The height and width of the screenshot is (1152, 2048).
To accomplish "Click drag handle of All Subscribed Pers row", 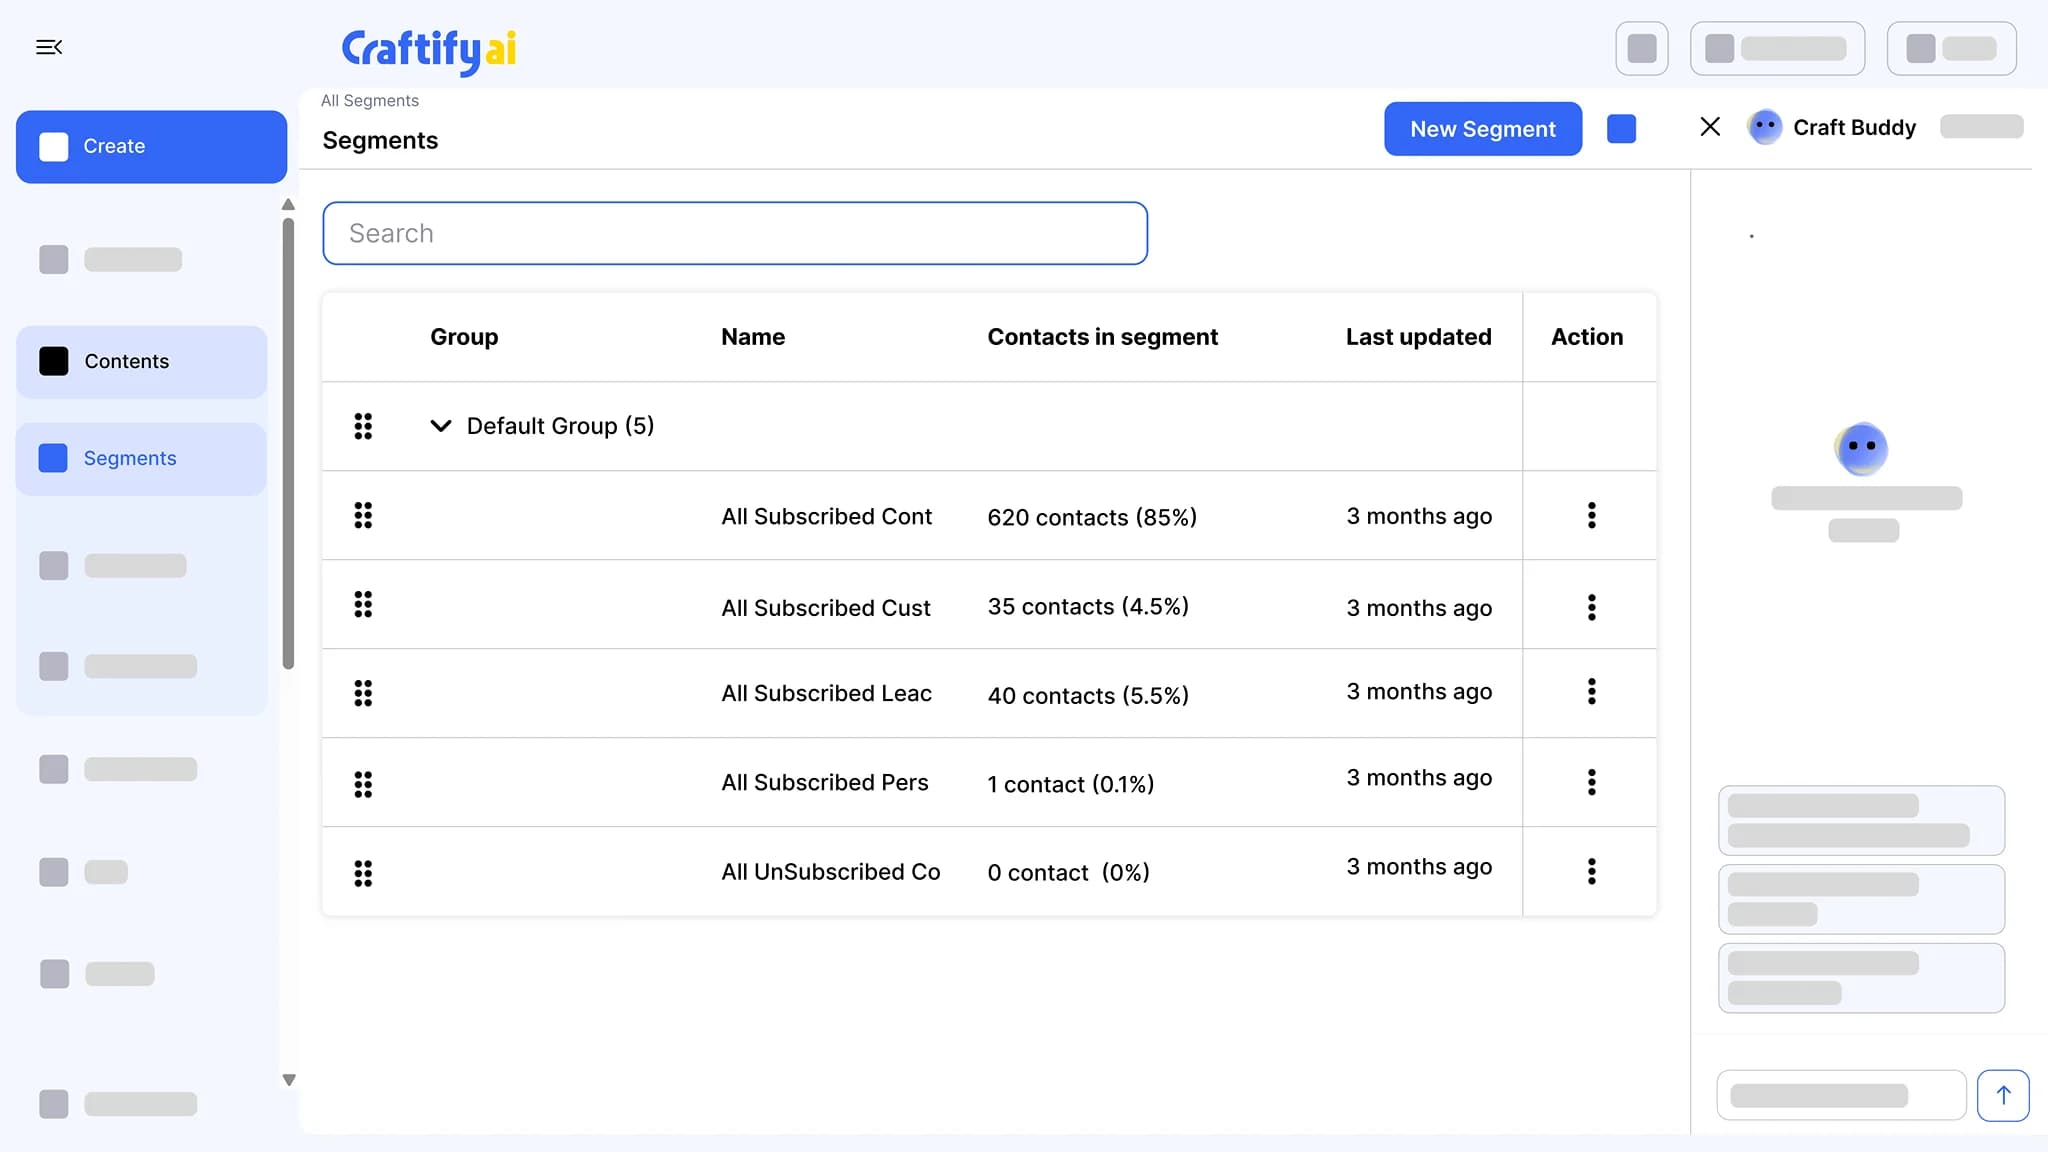I will (363, 784).
